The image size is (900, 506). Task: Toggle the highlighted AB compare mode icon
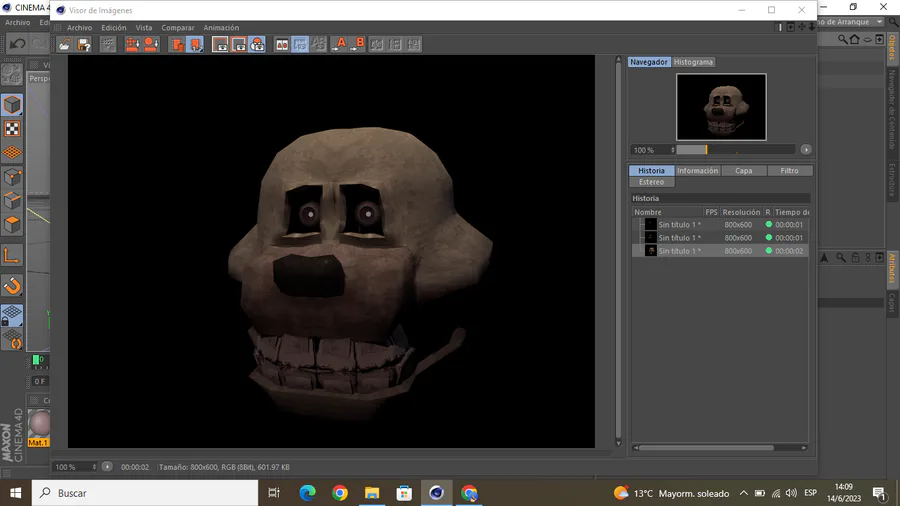tap(300, 44)
